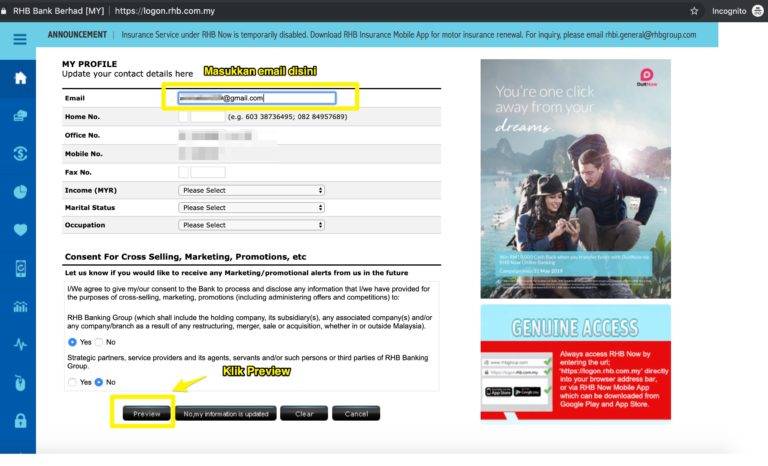
Task: Select No for RHB Banking Group consent
Action: (x=99, y=342)
